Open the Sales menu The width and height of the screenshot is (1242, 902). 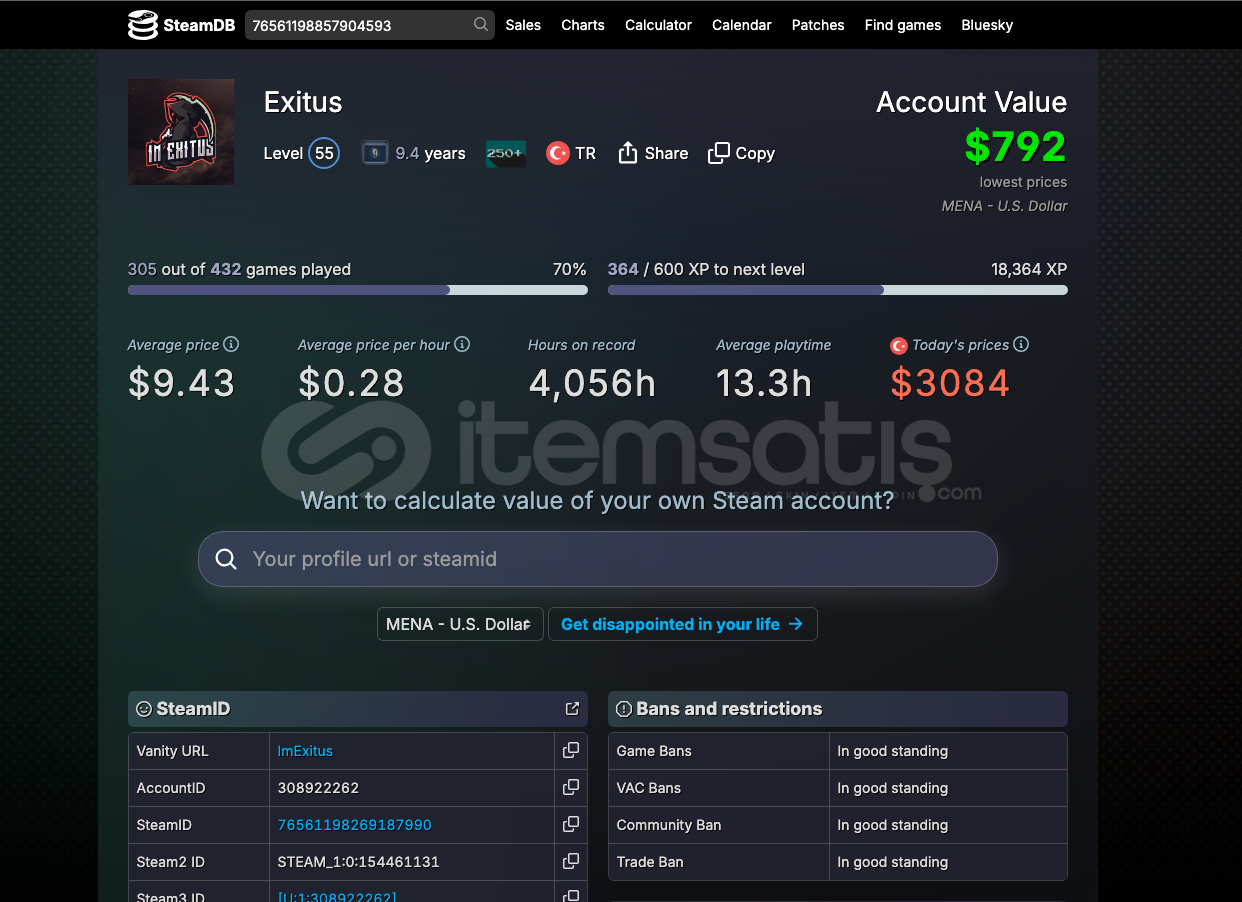[523, 25]
